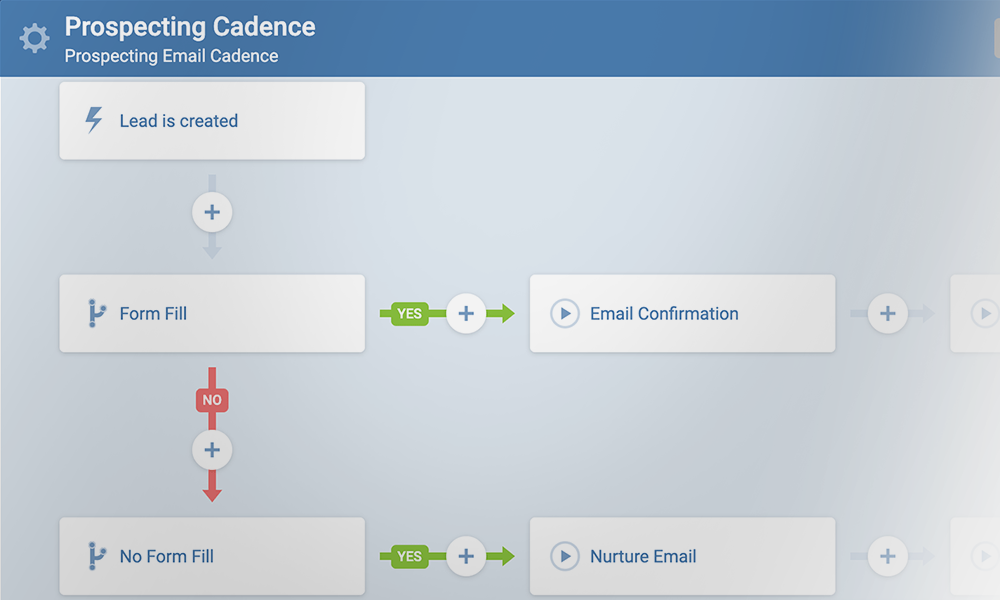The width and height of the screenshot is (1000, 600).
Task: Open settings with the gear icon
Action: [34, 39]
